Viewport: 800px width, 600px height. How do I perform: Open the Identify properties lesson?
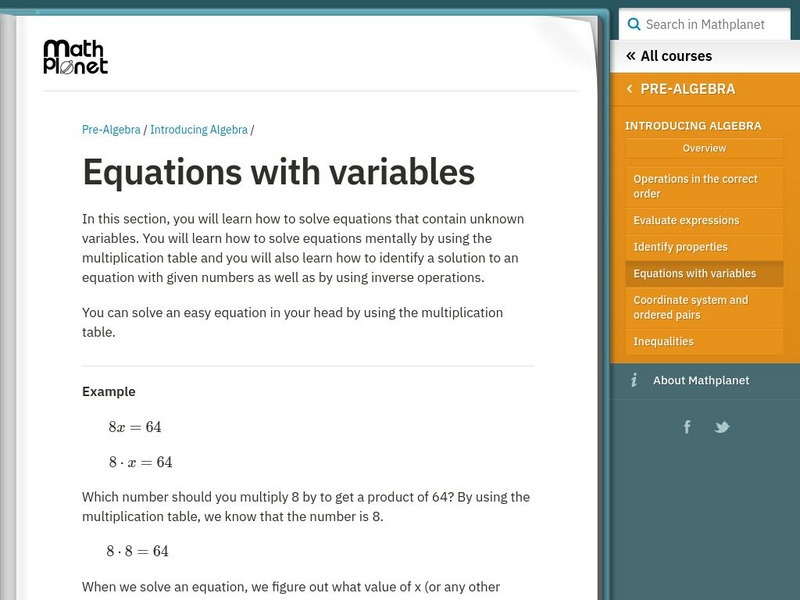pos(680,247)
